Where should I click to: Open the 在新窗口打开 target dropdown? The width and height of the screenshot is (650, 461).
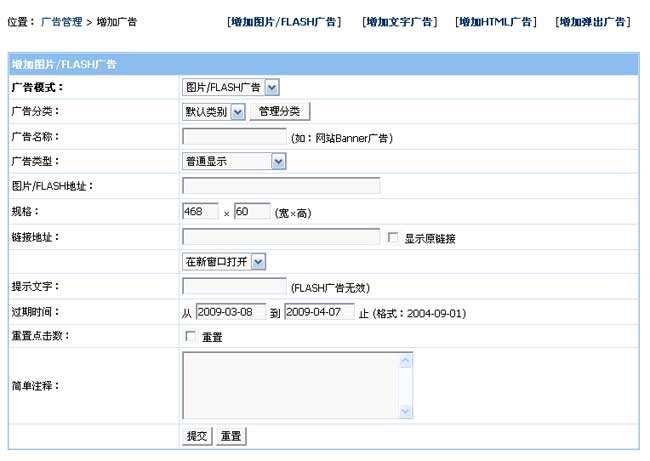[224, 261]
